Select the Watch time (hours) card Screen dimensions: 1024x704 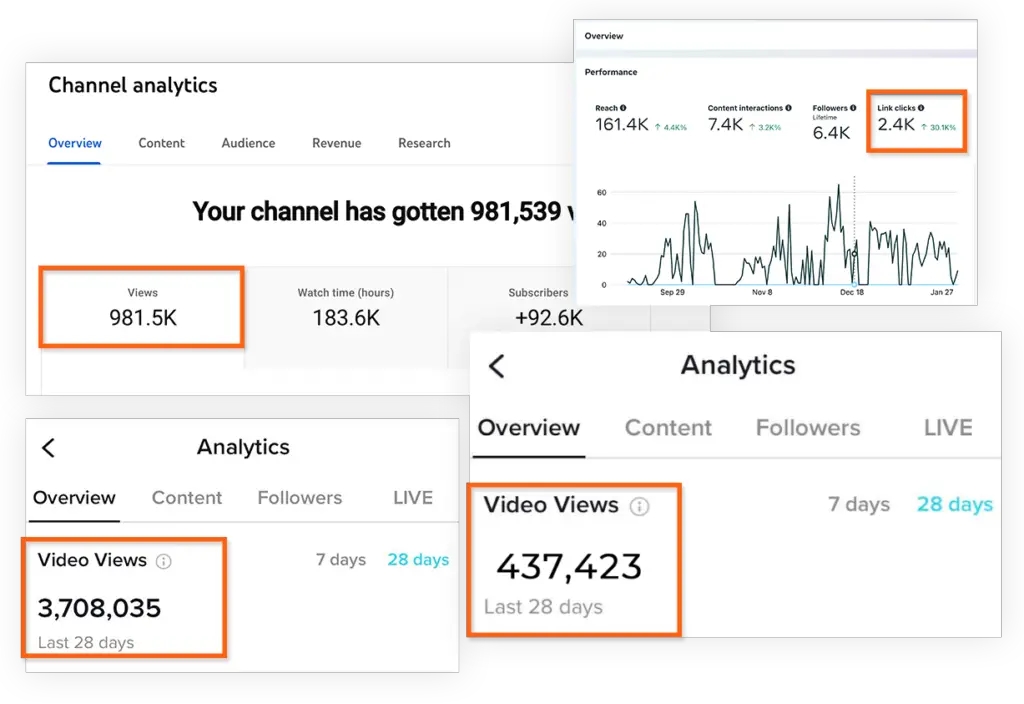[x=346, y=307]
